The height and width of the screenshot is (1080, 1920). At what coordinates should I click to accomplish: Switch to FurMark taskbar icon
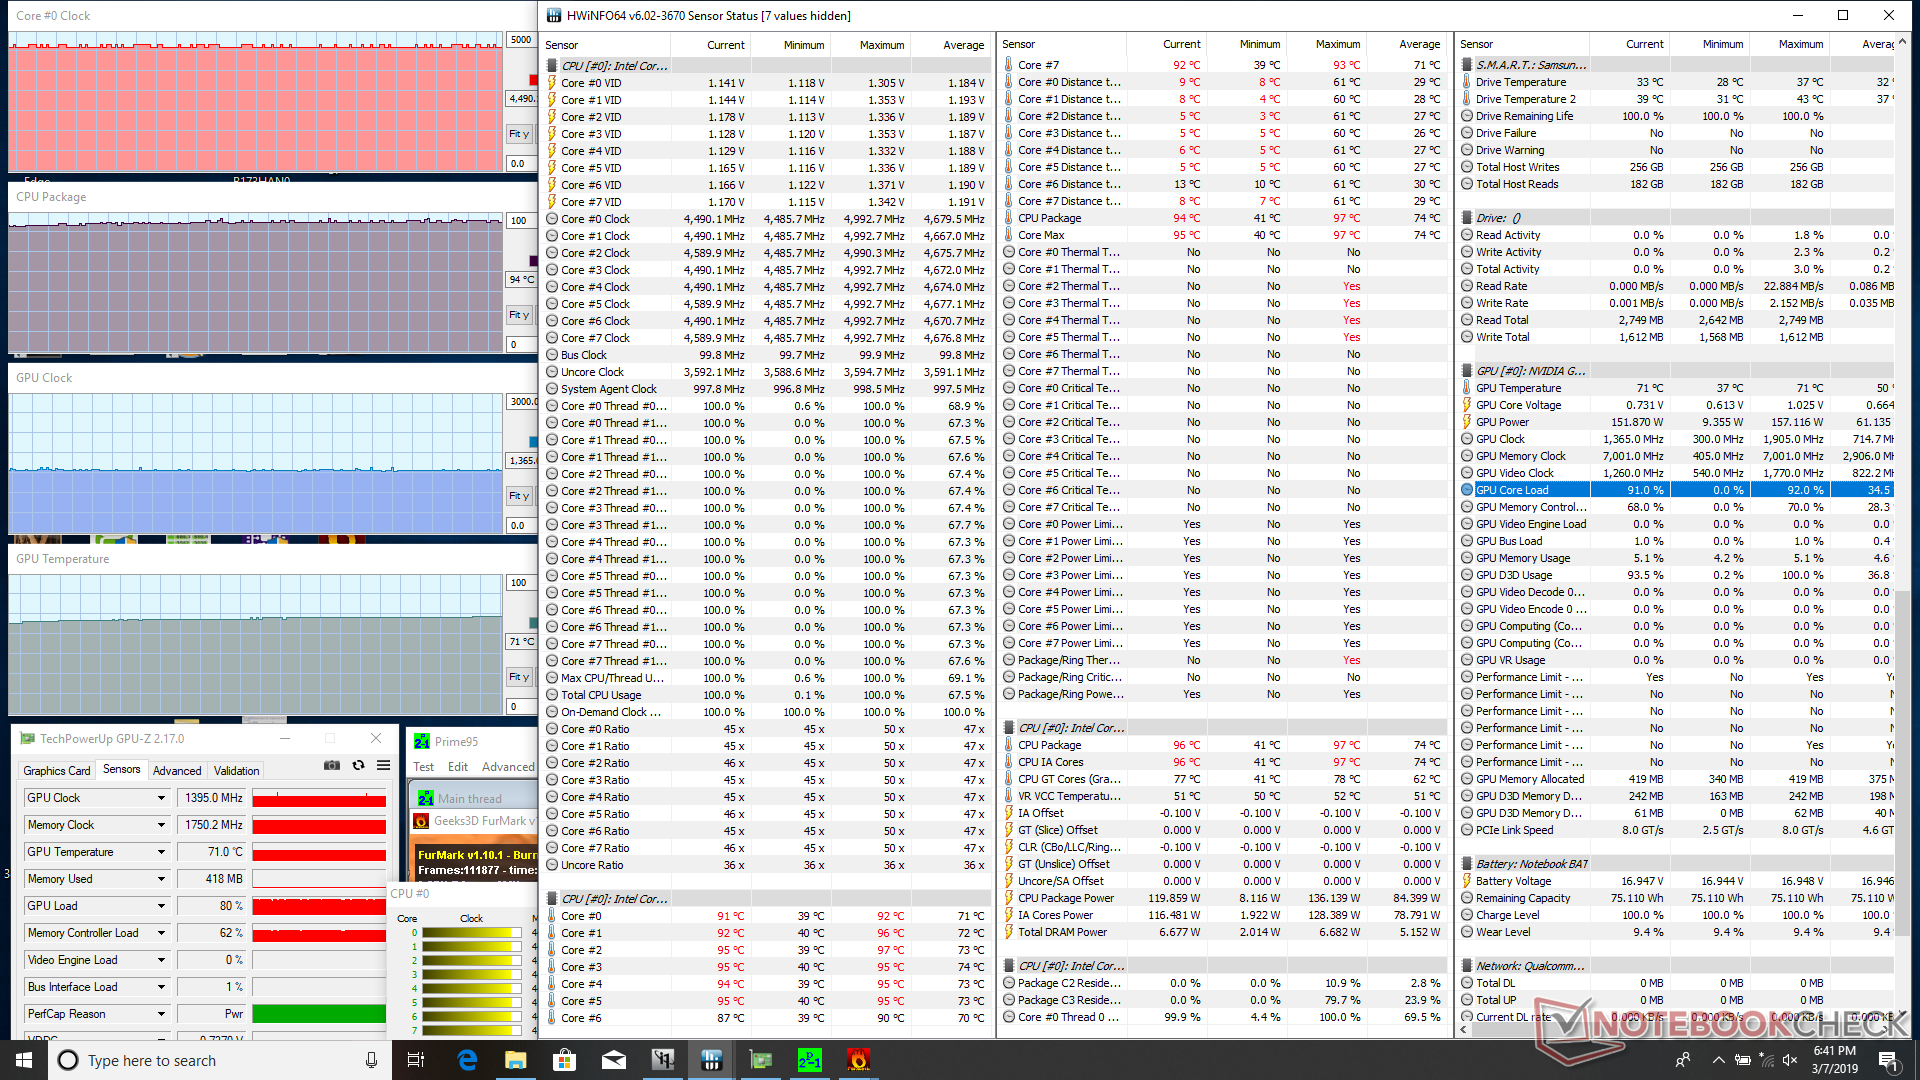coord(858,1060)
